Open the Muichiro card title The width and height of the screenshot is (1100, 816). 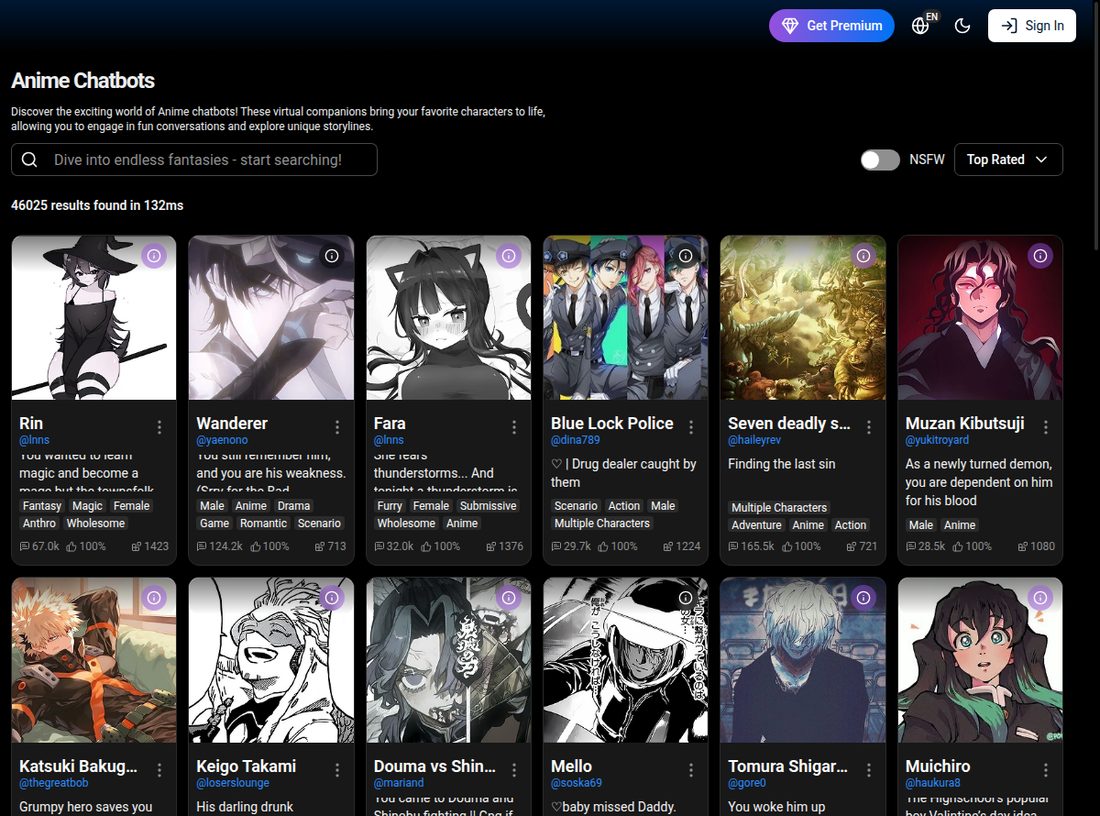point(937,766)
